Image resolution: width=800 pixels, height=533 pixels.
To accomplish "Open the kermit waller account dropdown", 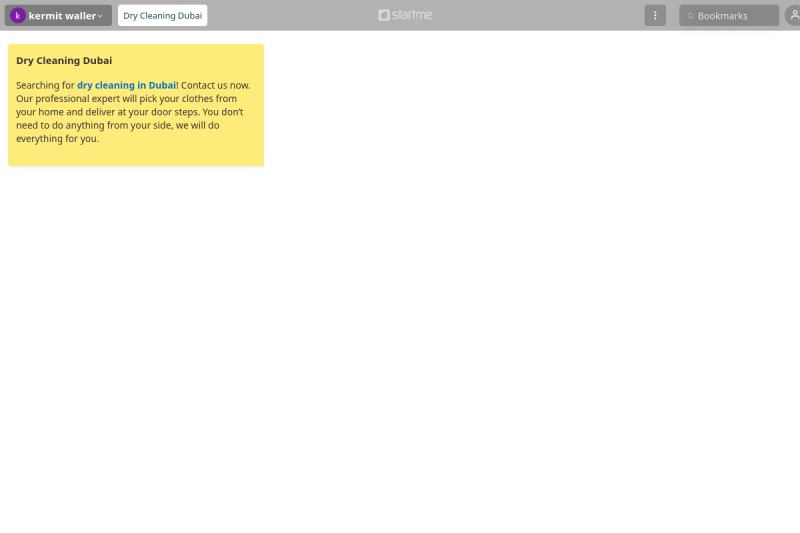I will point(58,15).
